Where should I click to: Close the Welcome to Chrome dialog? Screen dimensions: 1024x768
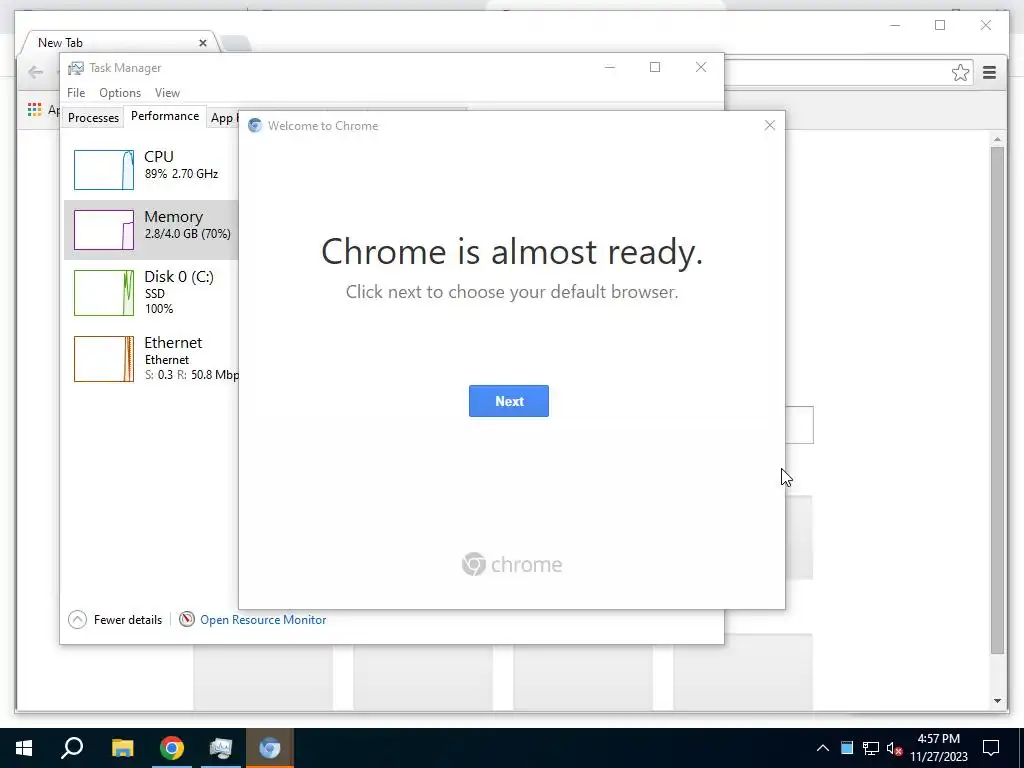coord(770,125)
